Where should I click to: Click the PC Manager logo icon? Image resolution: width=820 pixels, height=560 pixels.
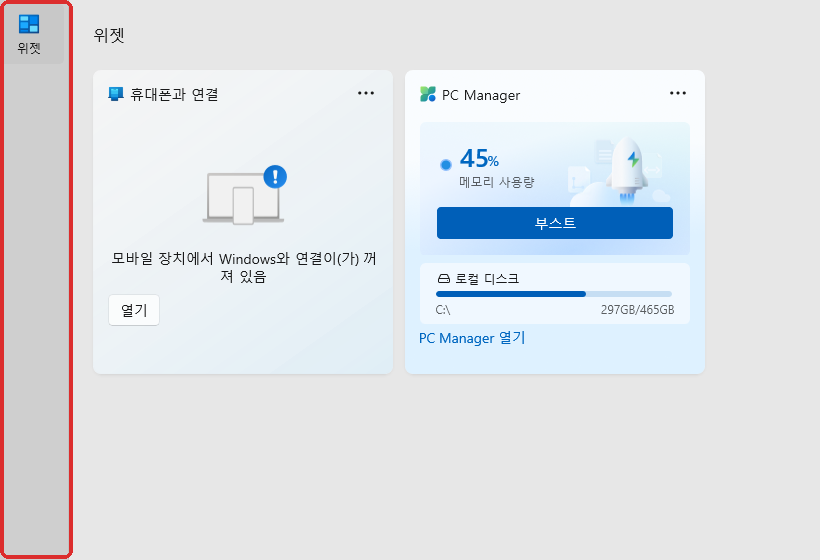pyautogui.click(x=428, y=94)
